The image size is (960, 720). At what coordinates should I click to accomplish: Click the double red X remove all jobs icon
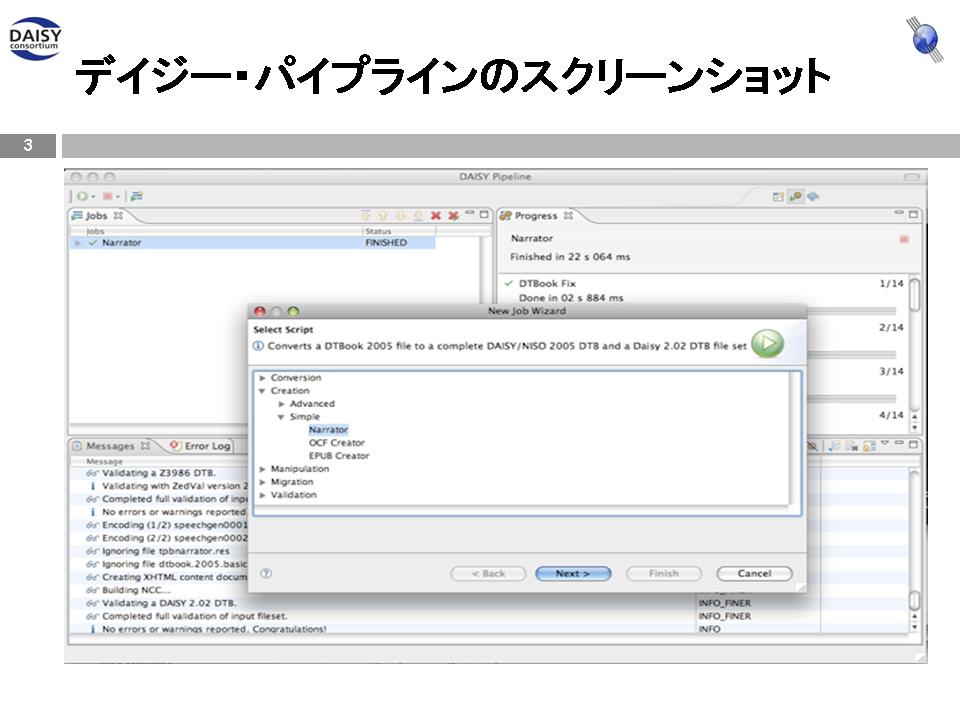point(453,216)
